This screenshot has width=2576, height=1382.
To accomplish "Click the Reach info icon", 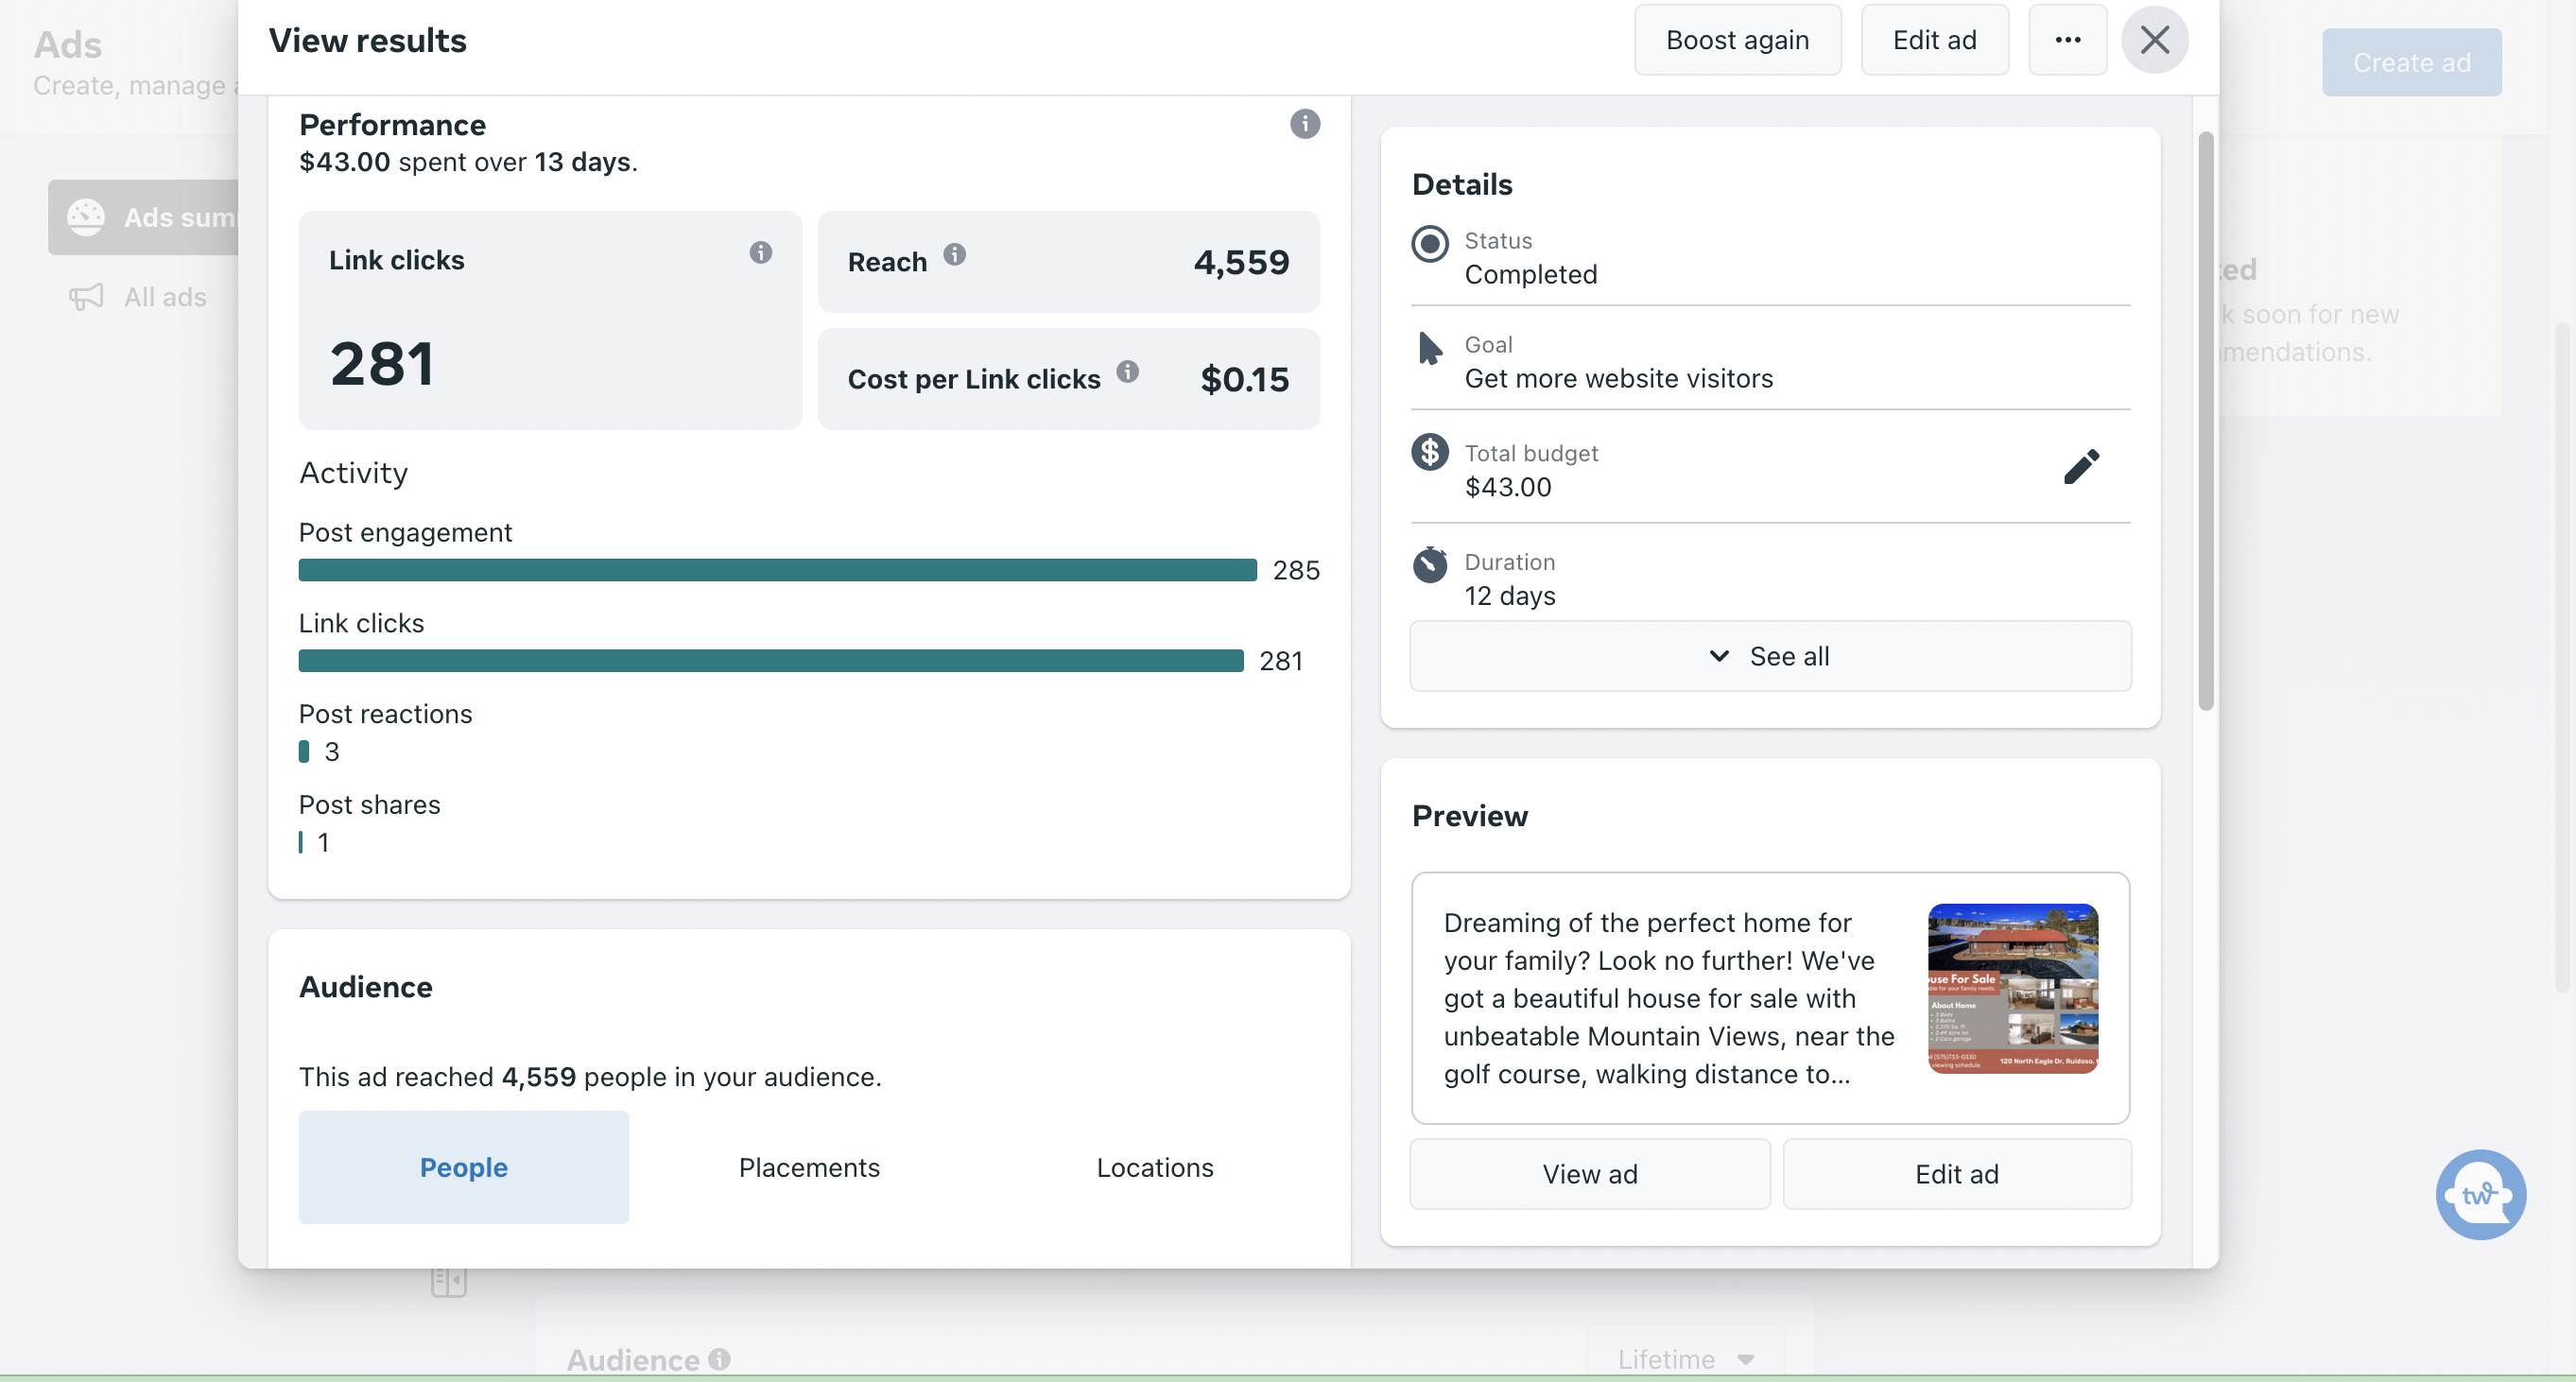I will (x=954, y=255).
